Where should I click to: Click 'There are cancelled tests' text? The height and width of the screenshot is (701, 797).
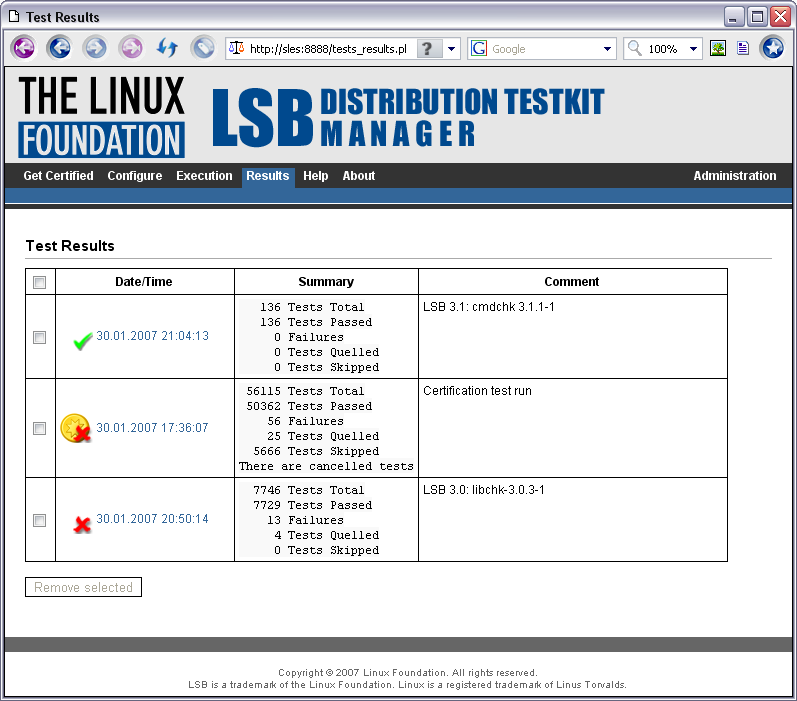(326, 467)
